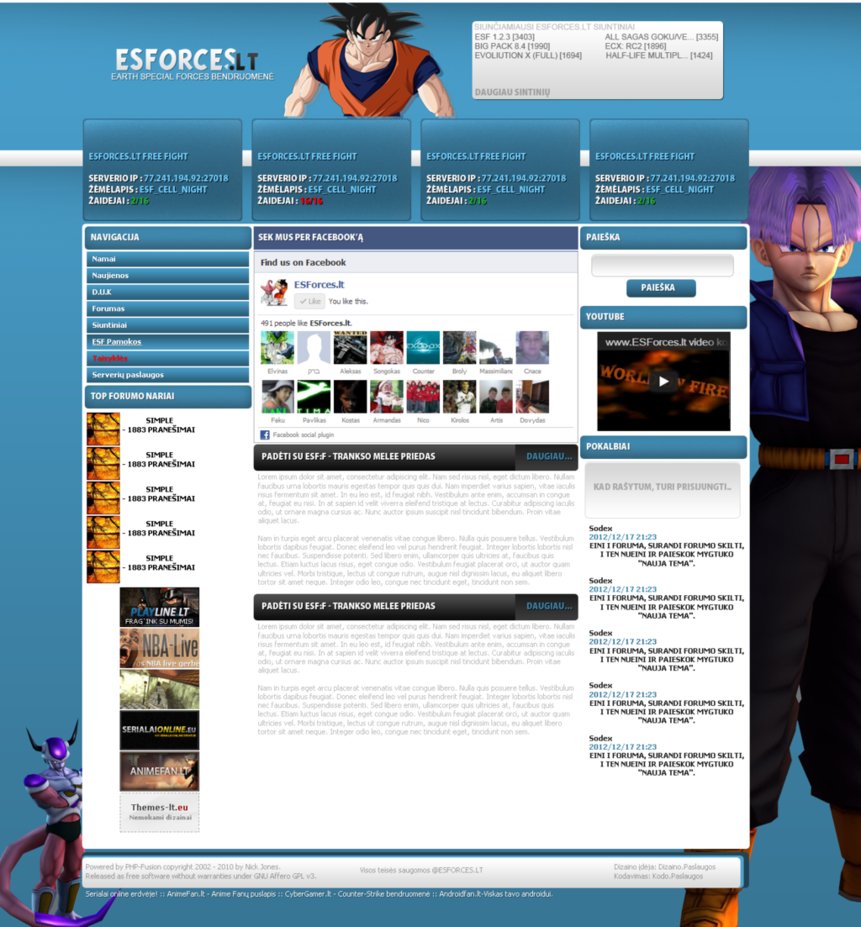Screen dimensions: 861x927
Task: Open D.U.K in the navigation
Action: coord(168,292)
